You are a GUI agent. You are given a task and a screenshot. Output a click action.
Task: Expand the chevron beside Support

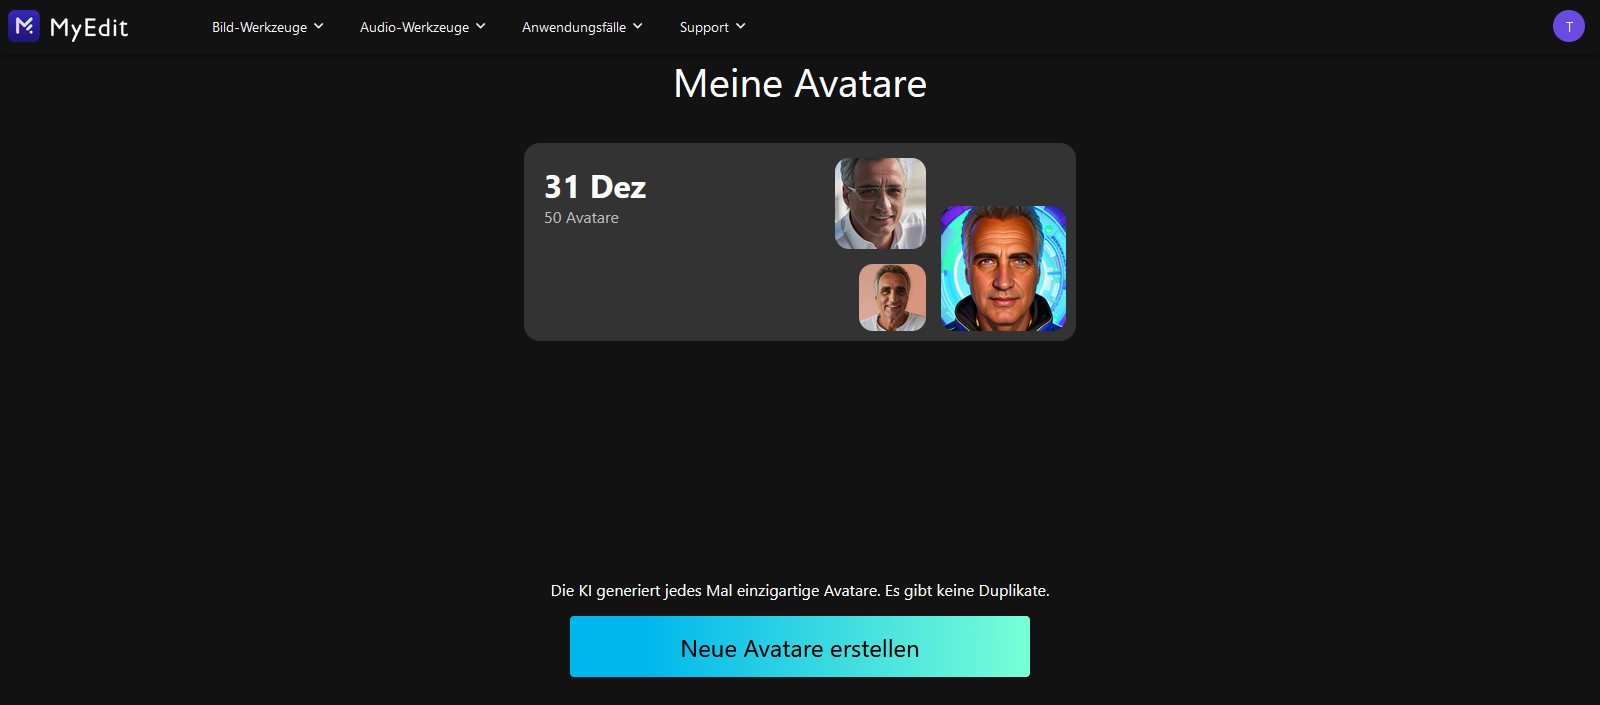pyautogui.click(x=740, y=27)
